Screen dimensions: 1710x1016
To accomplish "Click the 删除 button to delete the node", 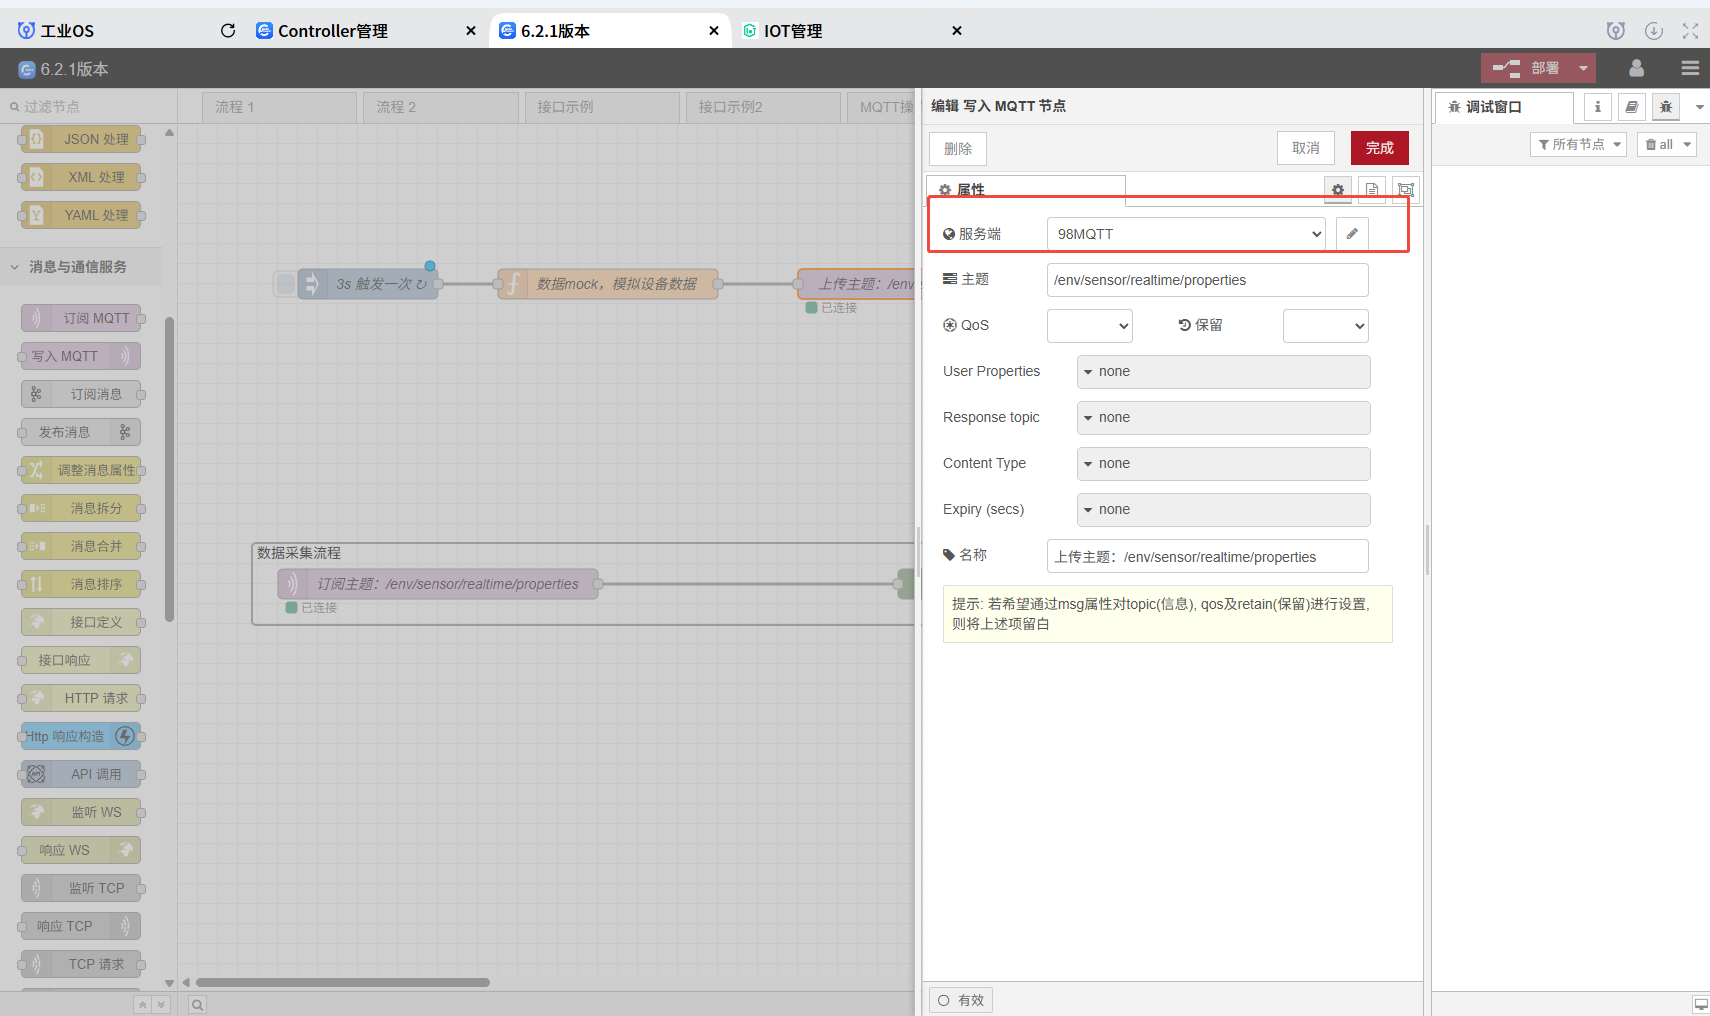I will (957, 147).
